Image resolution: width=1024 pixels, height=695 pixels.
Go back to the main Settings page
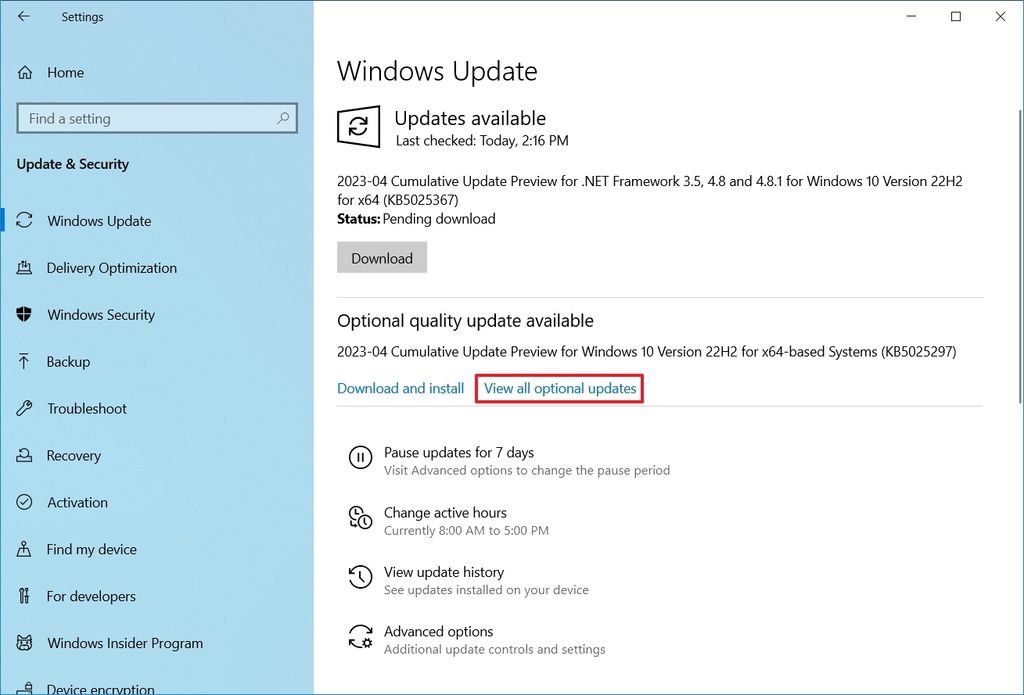(x=24, y=16)
